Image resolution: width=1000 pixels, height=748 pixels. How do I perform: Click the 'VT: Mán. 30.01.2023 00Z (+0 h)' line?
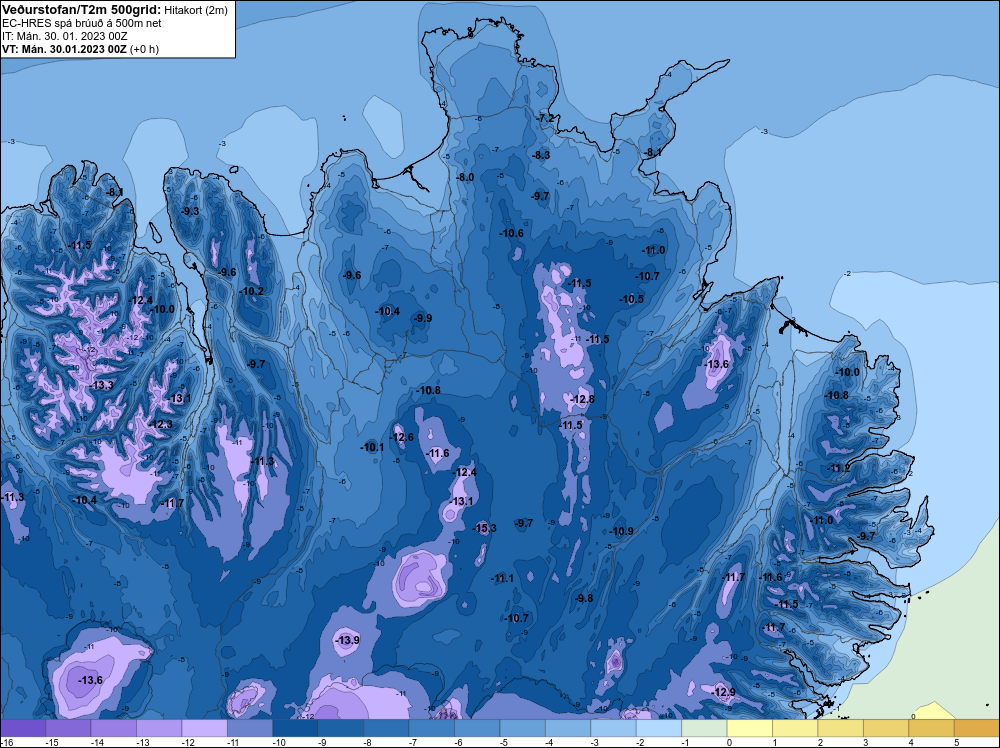coord(80,49)
